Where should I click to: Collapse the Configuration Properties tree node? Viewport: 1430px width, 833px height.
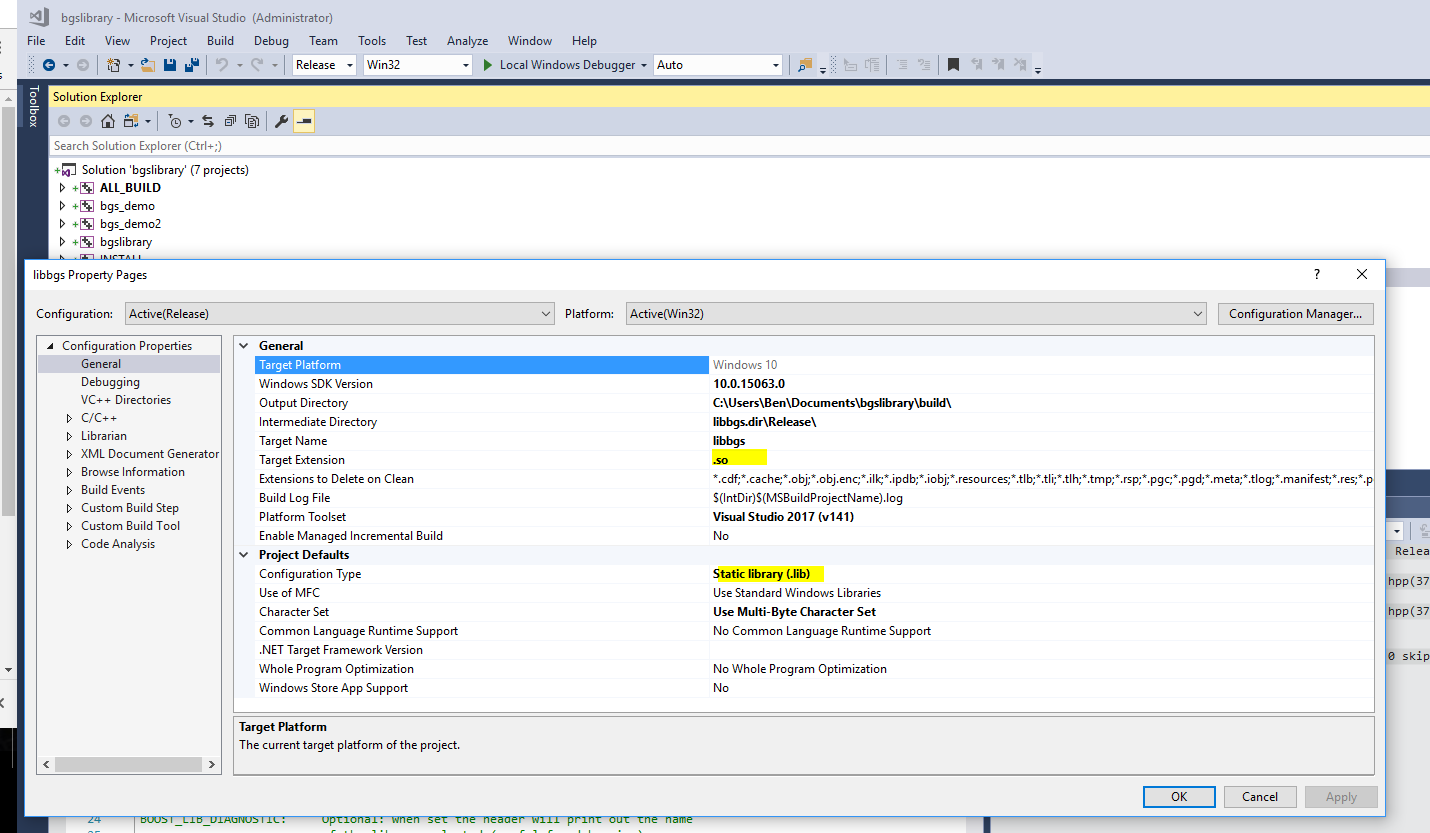[x=50, y=346]
